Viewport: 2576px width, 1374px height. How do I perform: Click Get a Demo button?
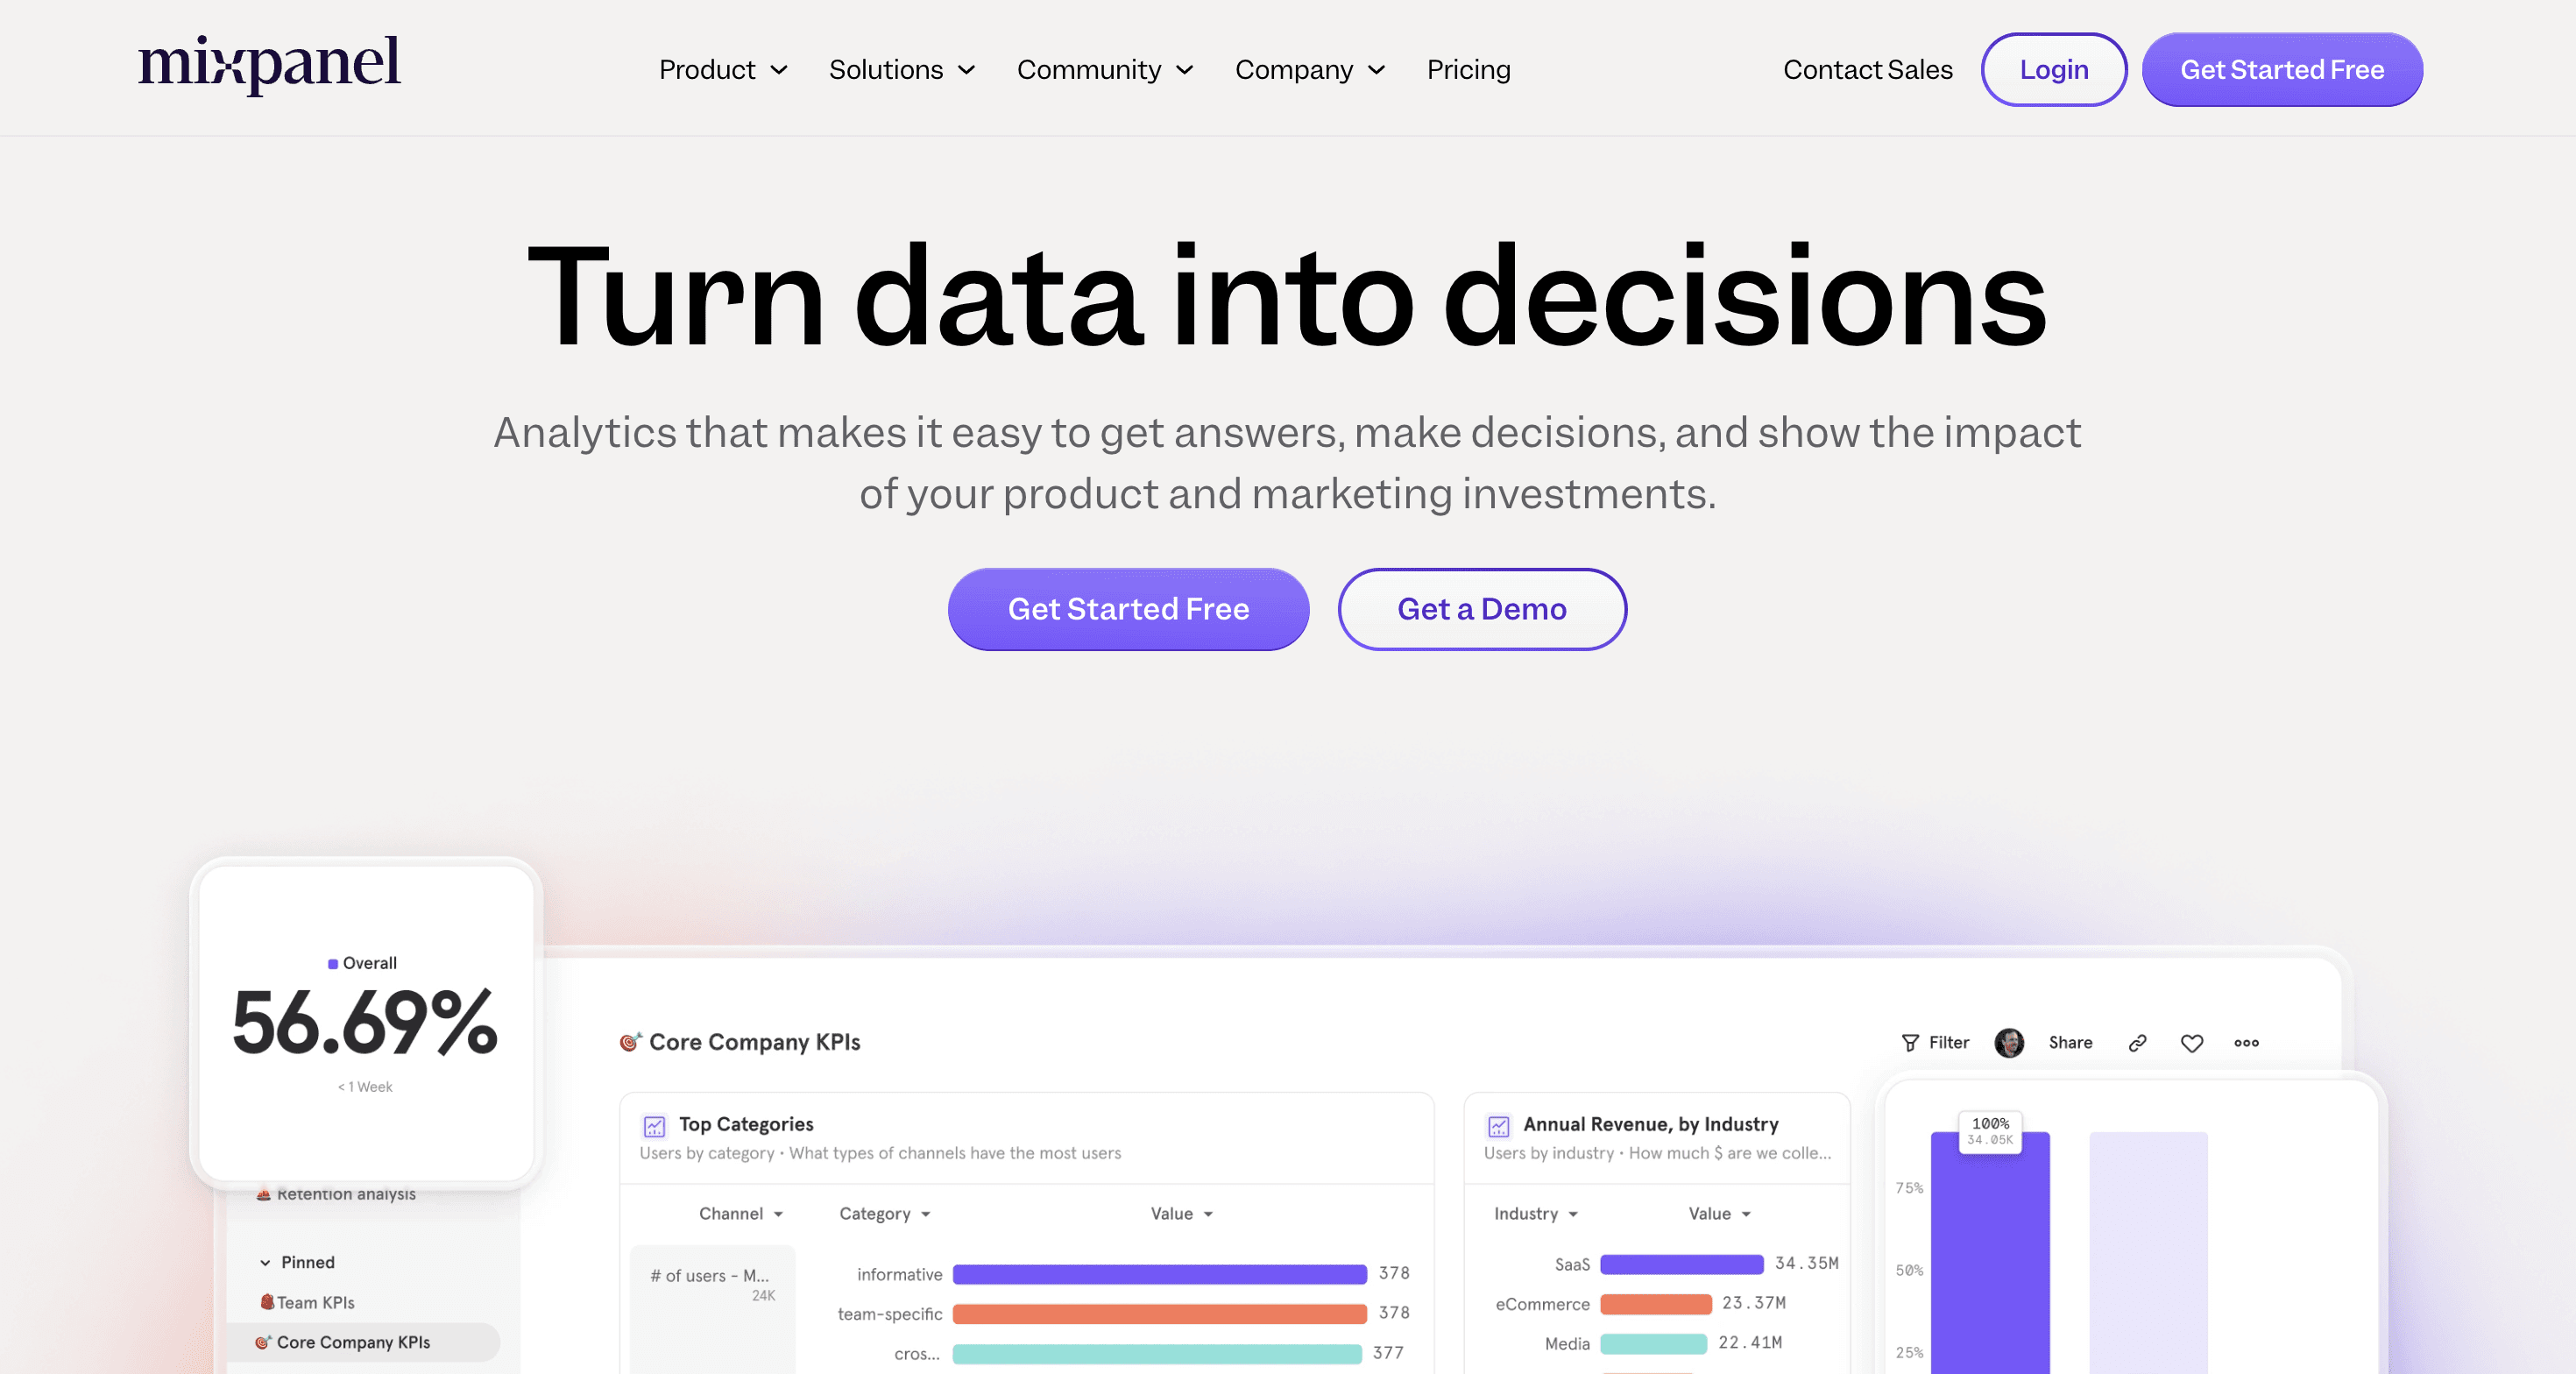point(1481,609)
